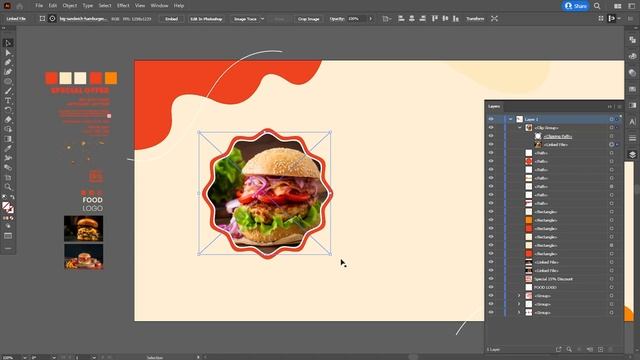The image size is (640, 360).
Task: Hide the orange Rectangle layer item
Action: (491, 220)
